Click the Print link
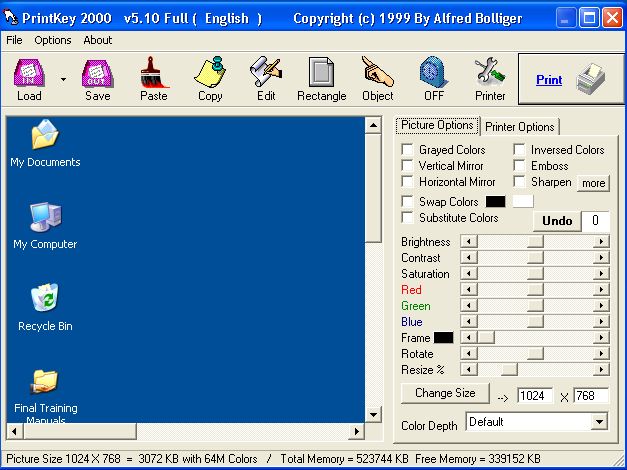The height and width of the screenshot is (470, 627). (x=549, y=80)
